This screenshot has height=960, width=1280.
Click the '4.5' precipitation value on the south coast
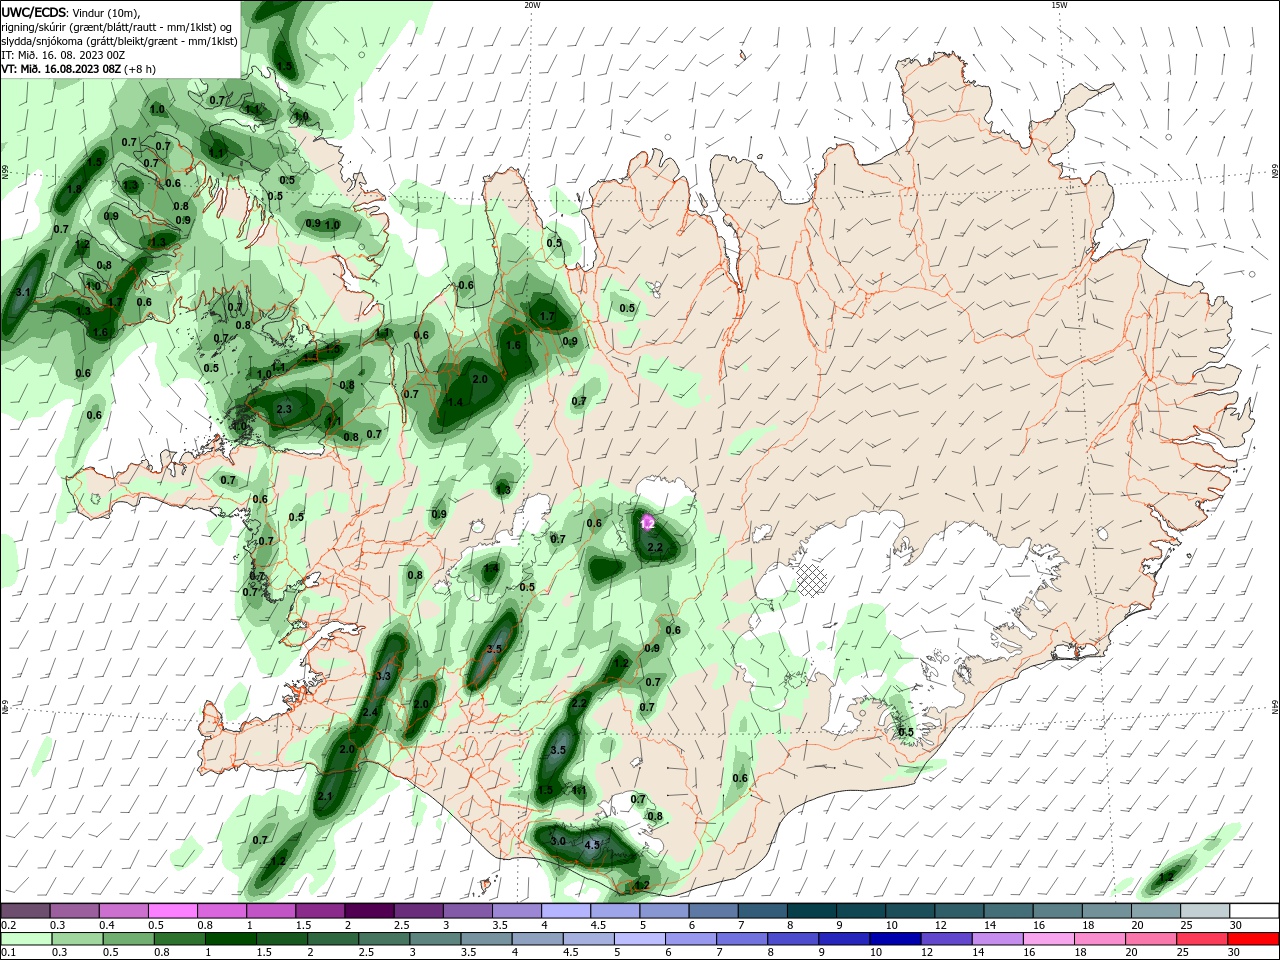[x=591, y=845]
